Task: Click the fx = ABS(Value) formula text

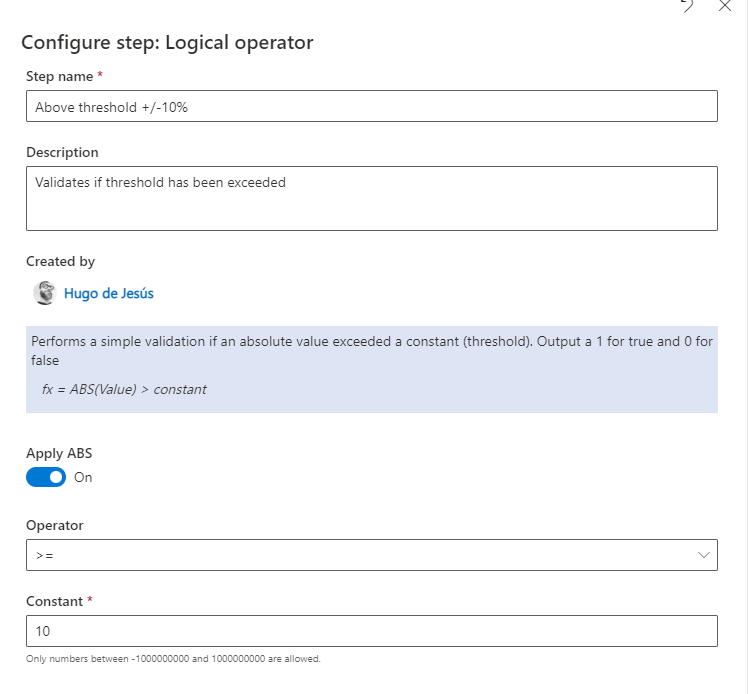Action: (x=124, y=389)
